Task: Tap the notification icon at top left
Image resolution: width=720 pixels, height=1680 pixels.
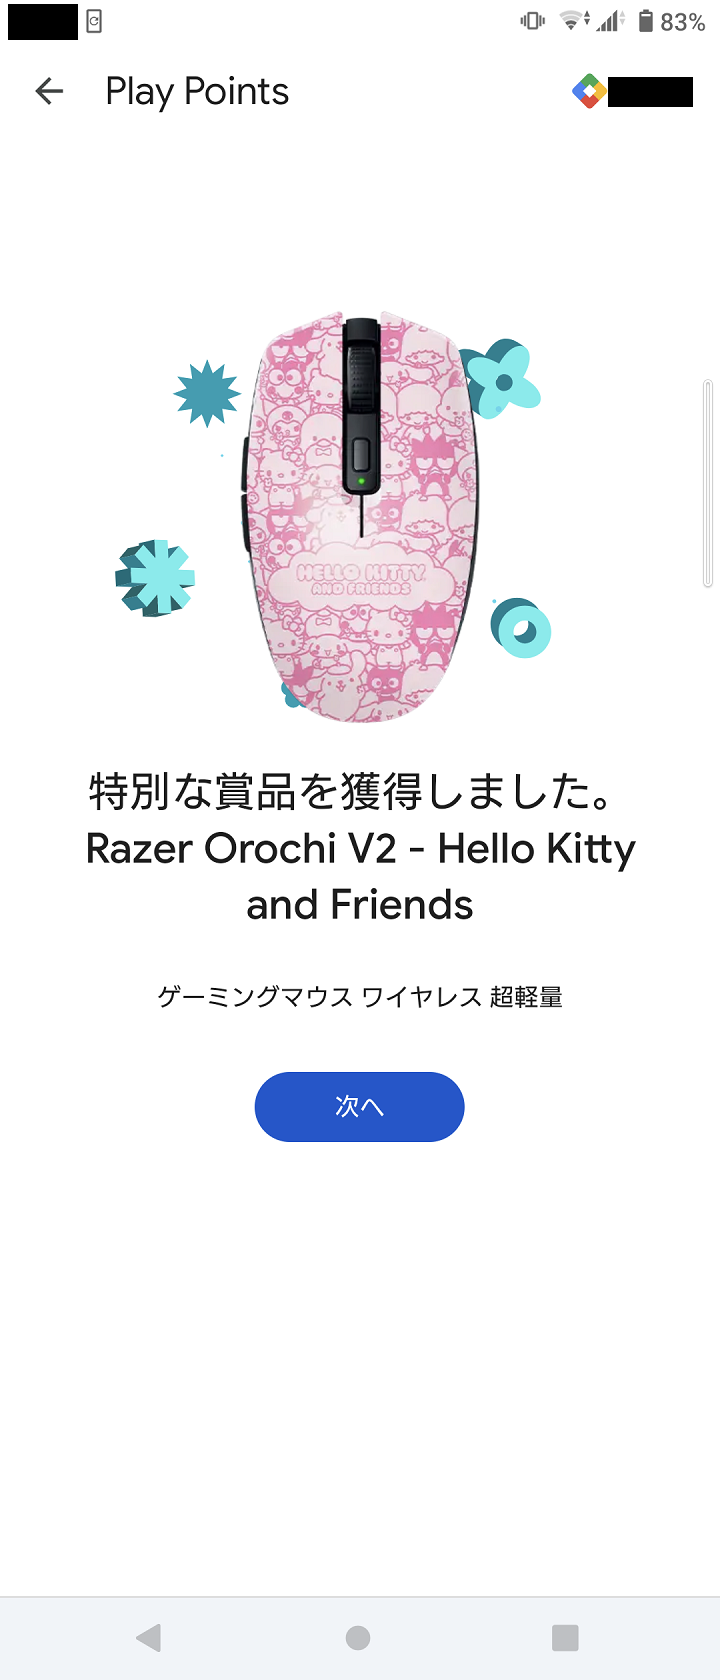Action: (94, 21)
